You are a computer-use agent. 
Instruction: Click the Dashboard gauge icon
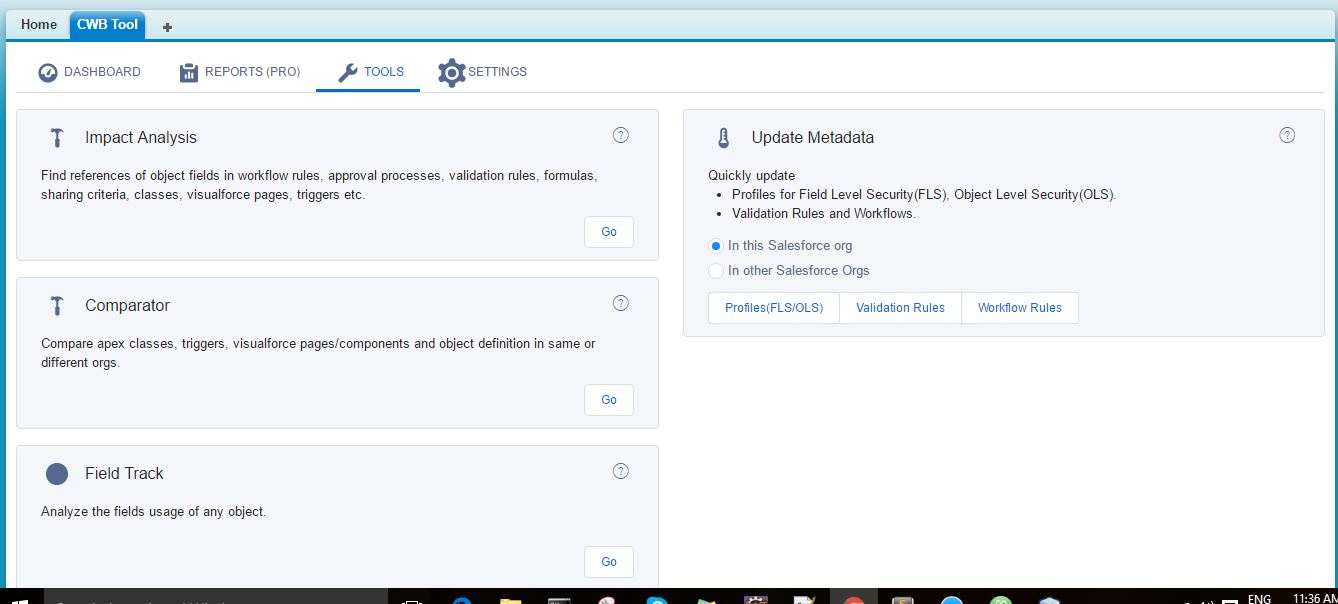pyautogui.click(x=48, y=73)
